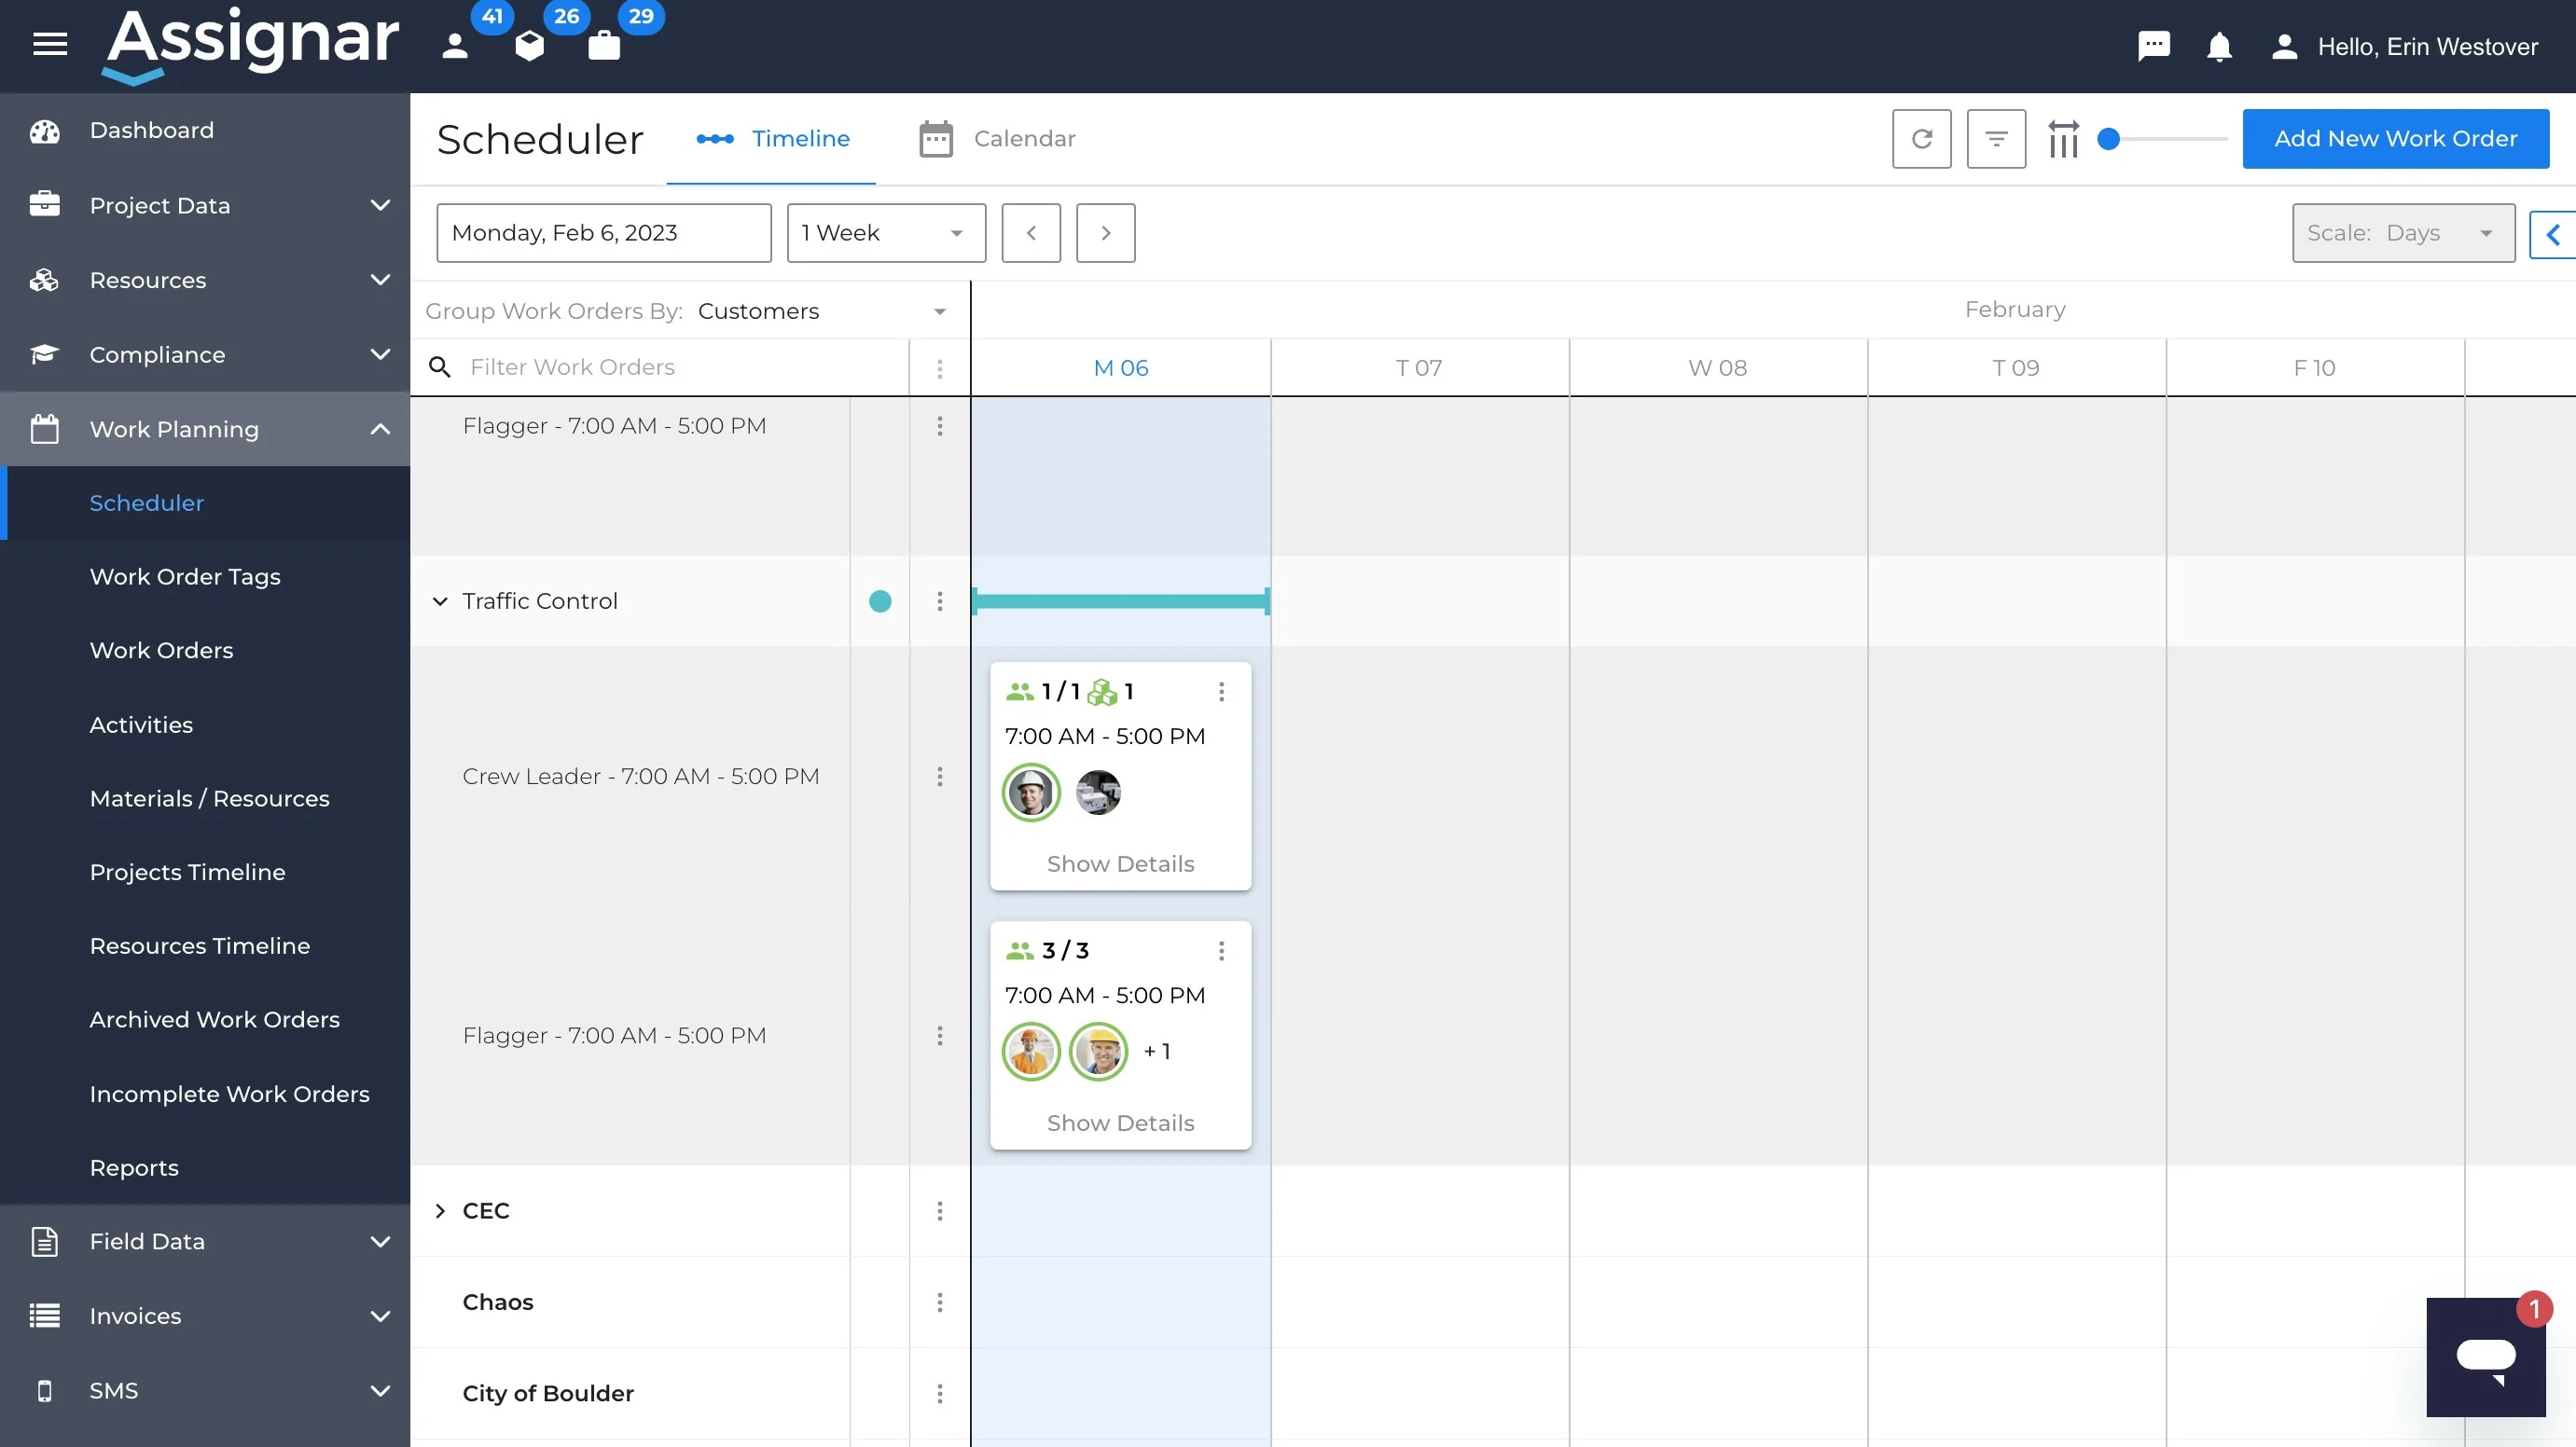Switch to the Calendar tab

tap(997, 139)
